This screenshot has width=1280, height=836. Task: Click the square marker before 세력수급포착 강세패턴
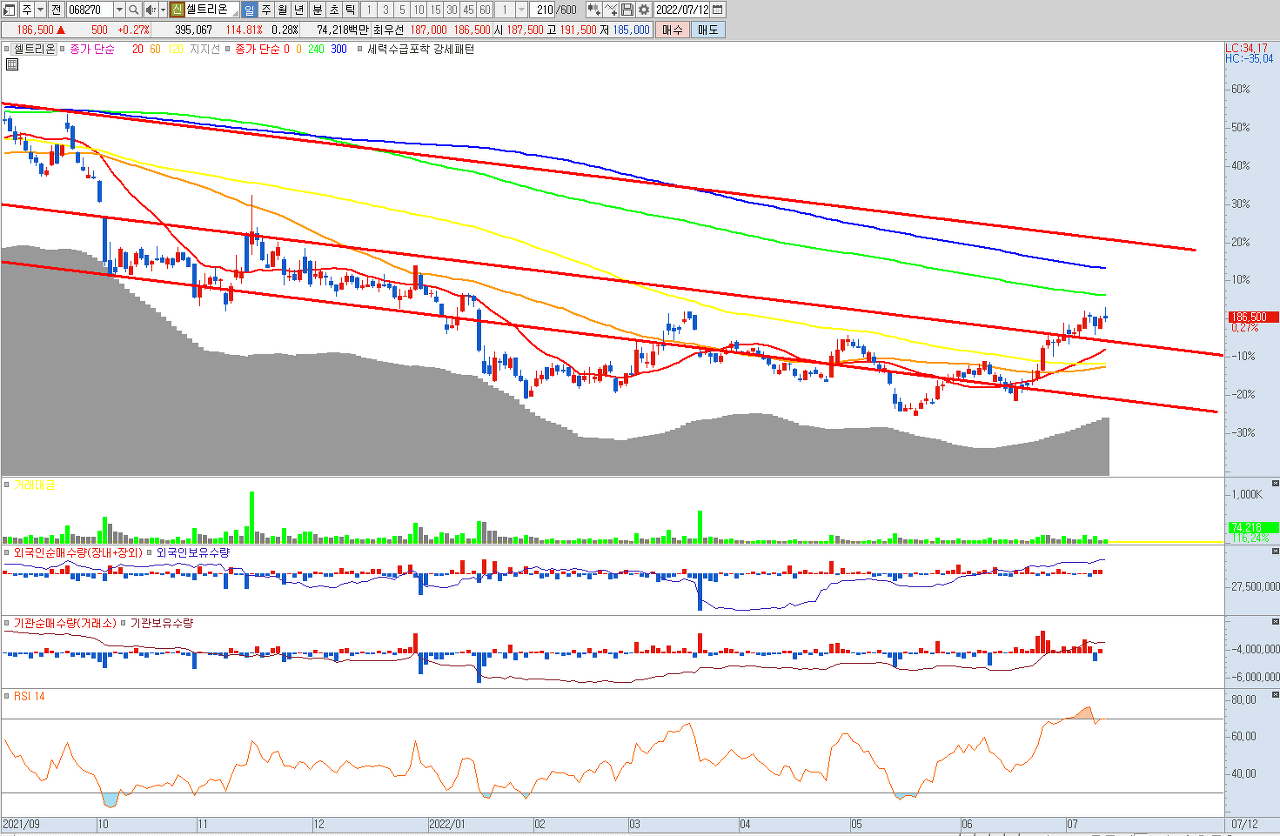(362, 48)
